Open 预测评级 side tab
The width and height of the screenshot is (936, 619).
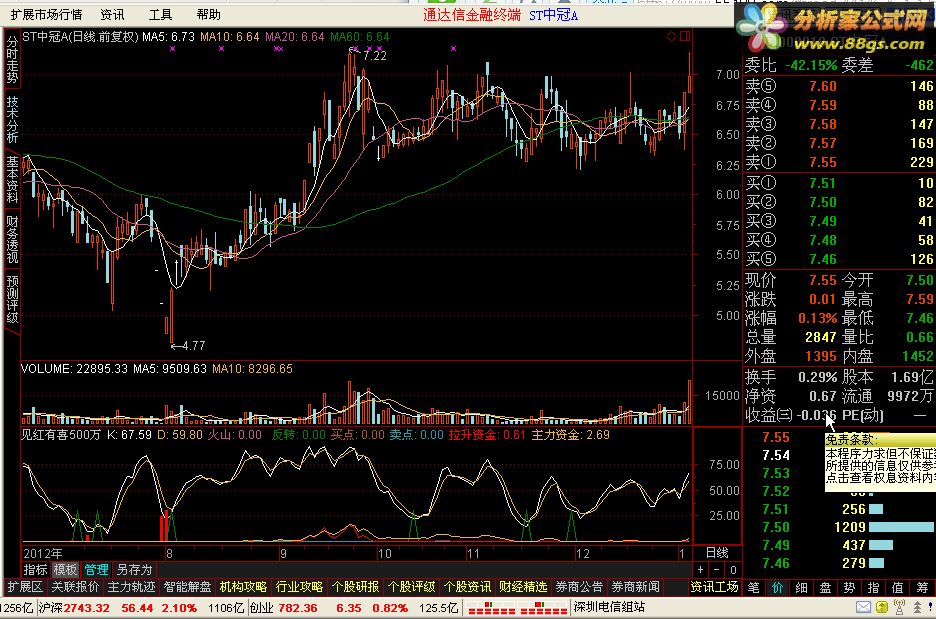coord(12,299)
